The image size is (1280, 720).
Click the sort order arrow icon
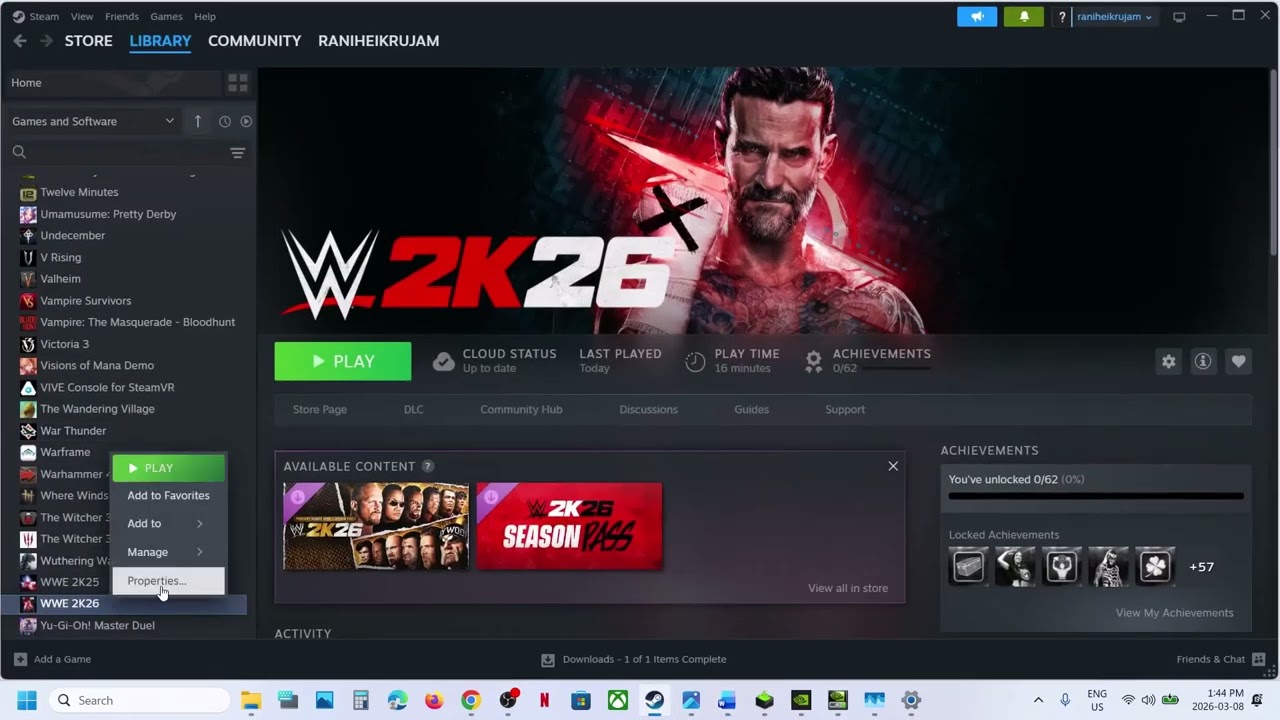tap(198, 121)
